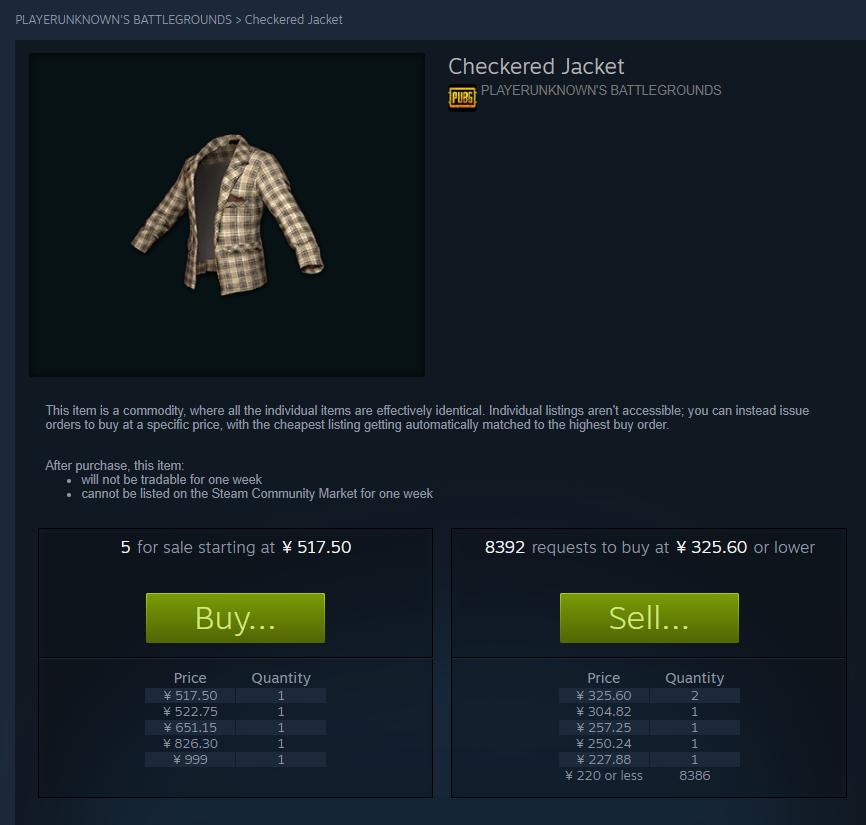Select the ¥ 257.25 buy order row

(x=649, y=728)
